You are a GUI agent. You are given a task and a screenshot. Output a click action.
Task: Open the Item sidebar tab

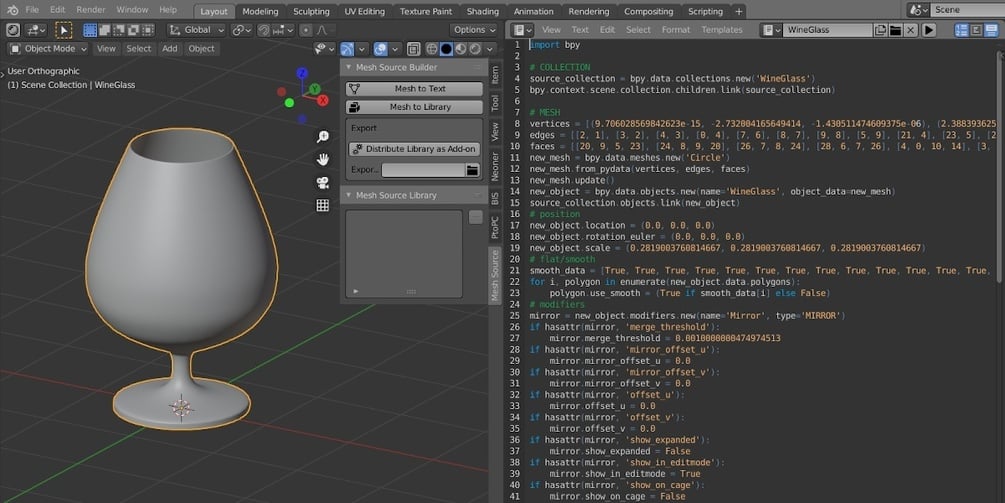point(495,76)
